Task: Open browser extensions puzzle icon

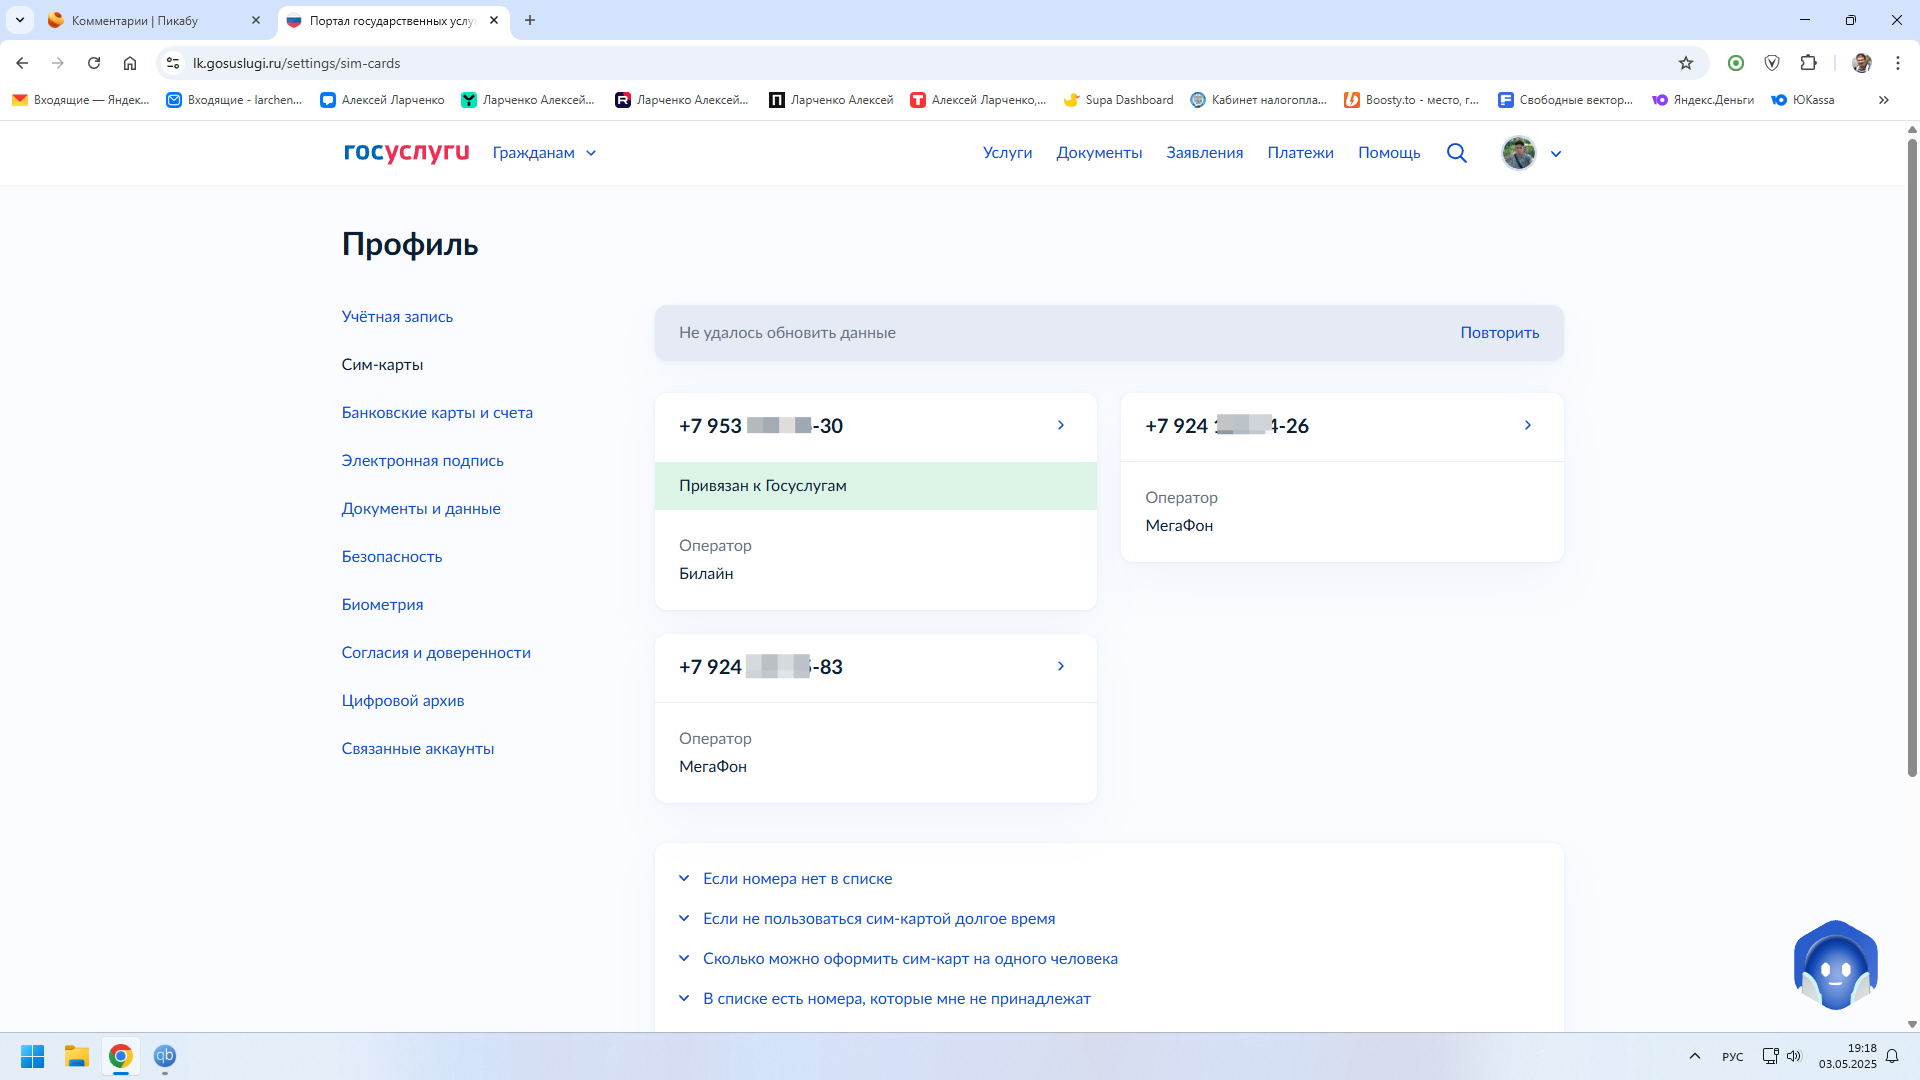Action: pos(1808,63)
